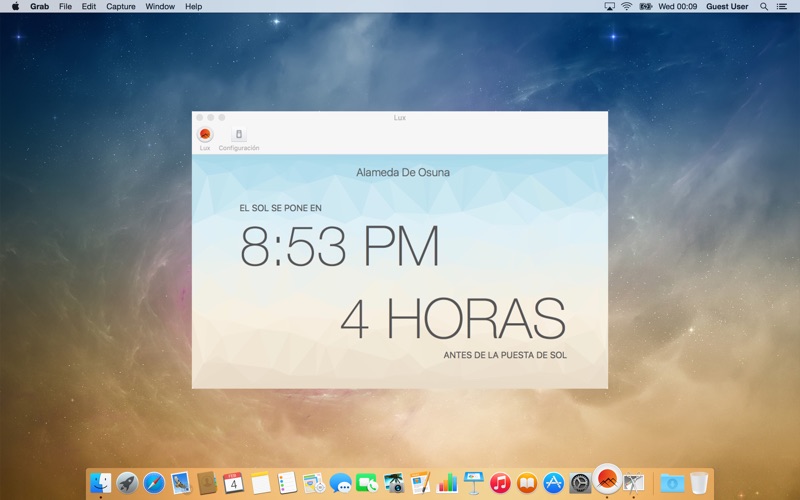
Task: Click the battery status icon
Action: pyautogui.click(x=645, y=6)
